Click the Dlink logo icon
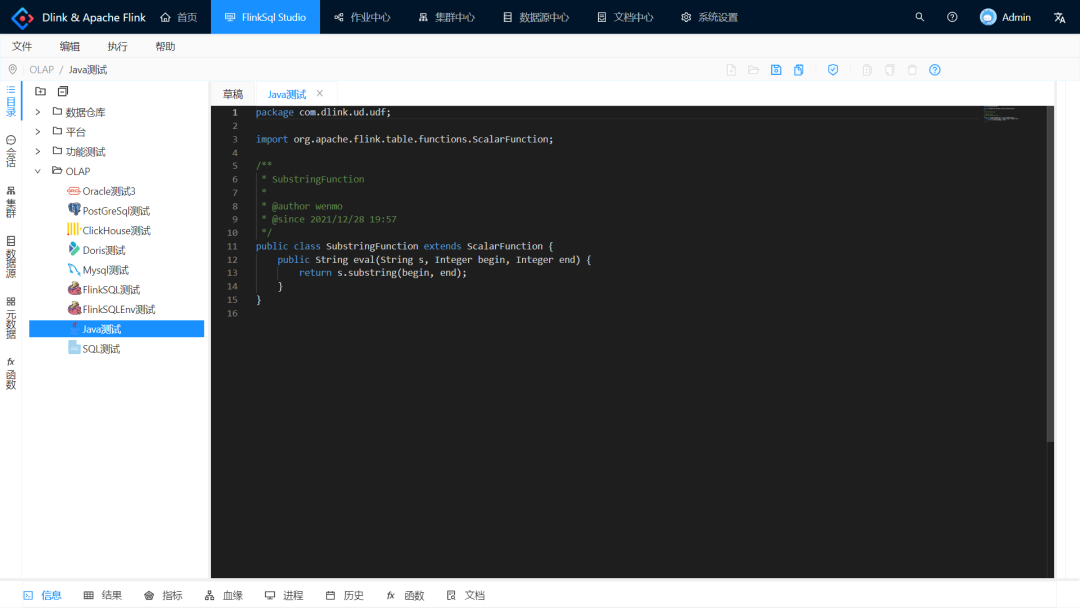 [22, 17]
